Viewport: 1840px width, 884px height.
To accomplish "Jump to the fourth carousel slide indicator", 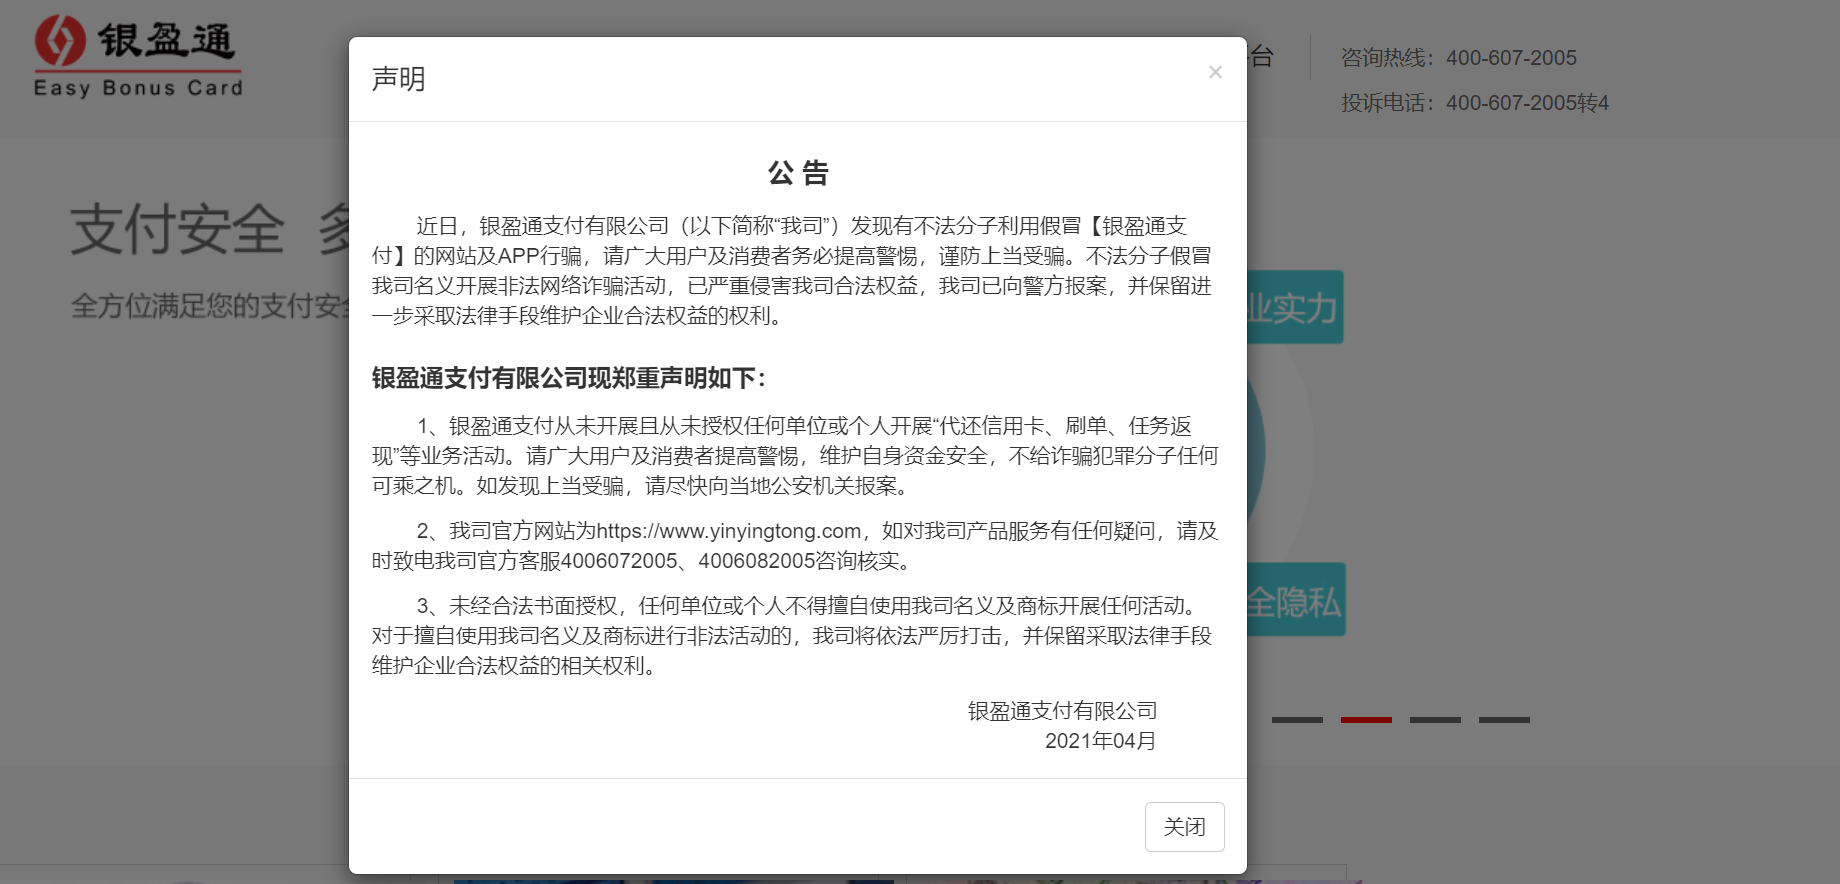I will click(x=1504, y=720).
